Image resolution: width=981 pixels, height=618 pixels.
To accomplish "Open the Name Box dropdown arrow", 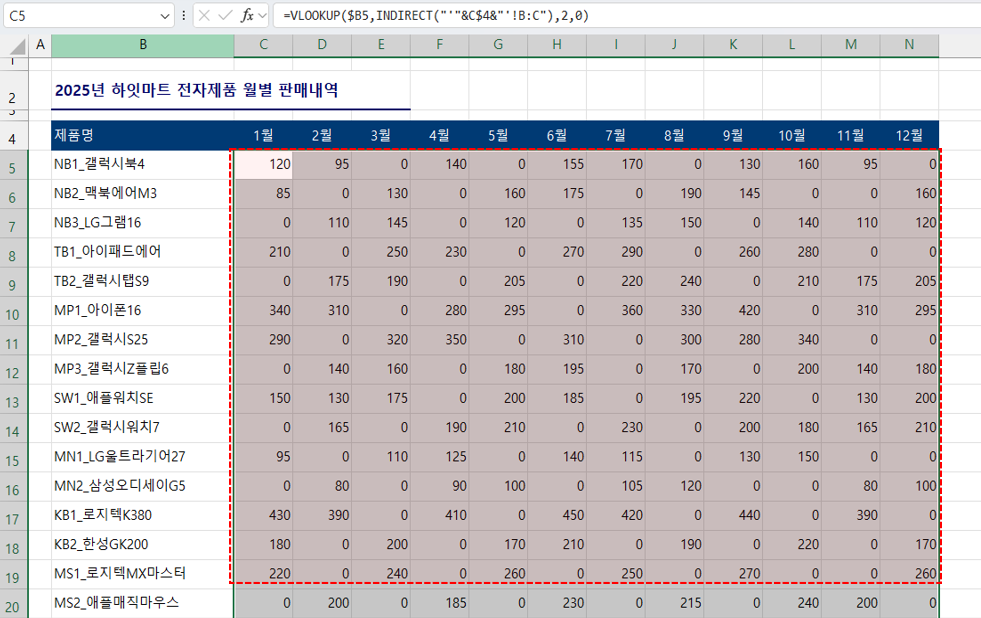I will [164, 14].
